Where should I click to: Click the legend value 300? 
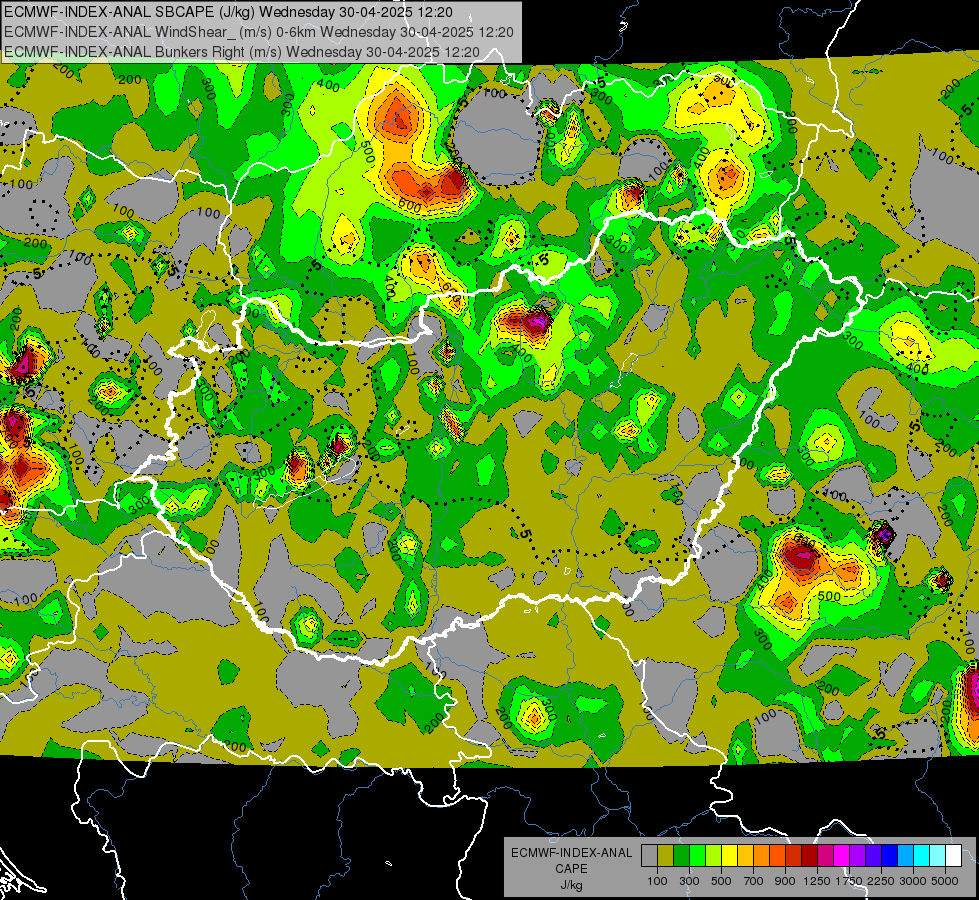689,881
